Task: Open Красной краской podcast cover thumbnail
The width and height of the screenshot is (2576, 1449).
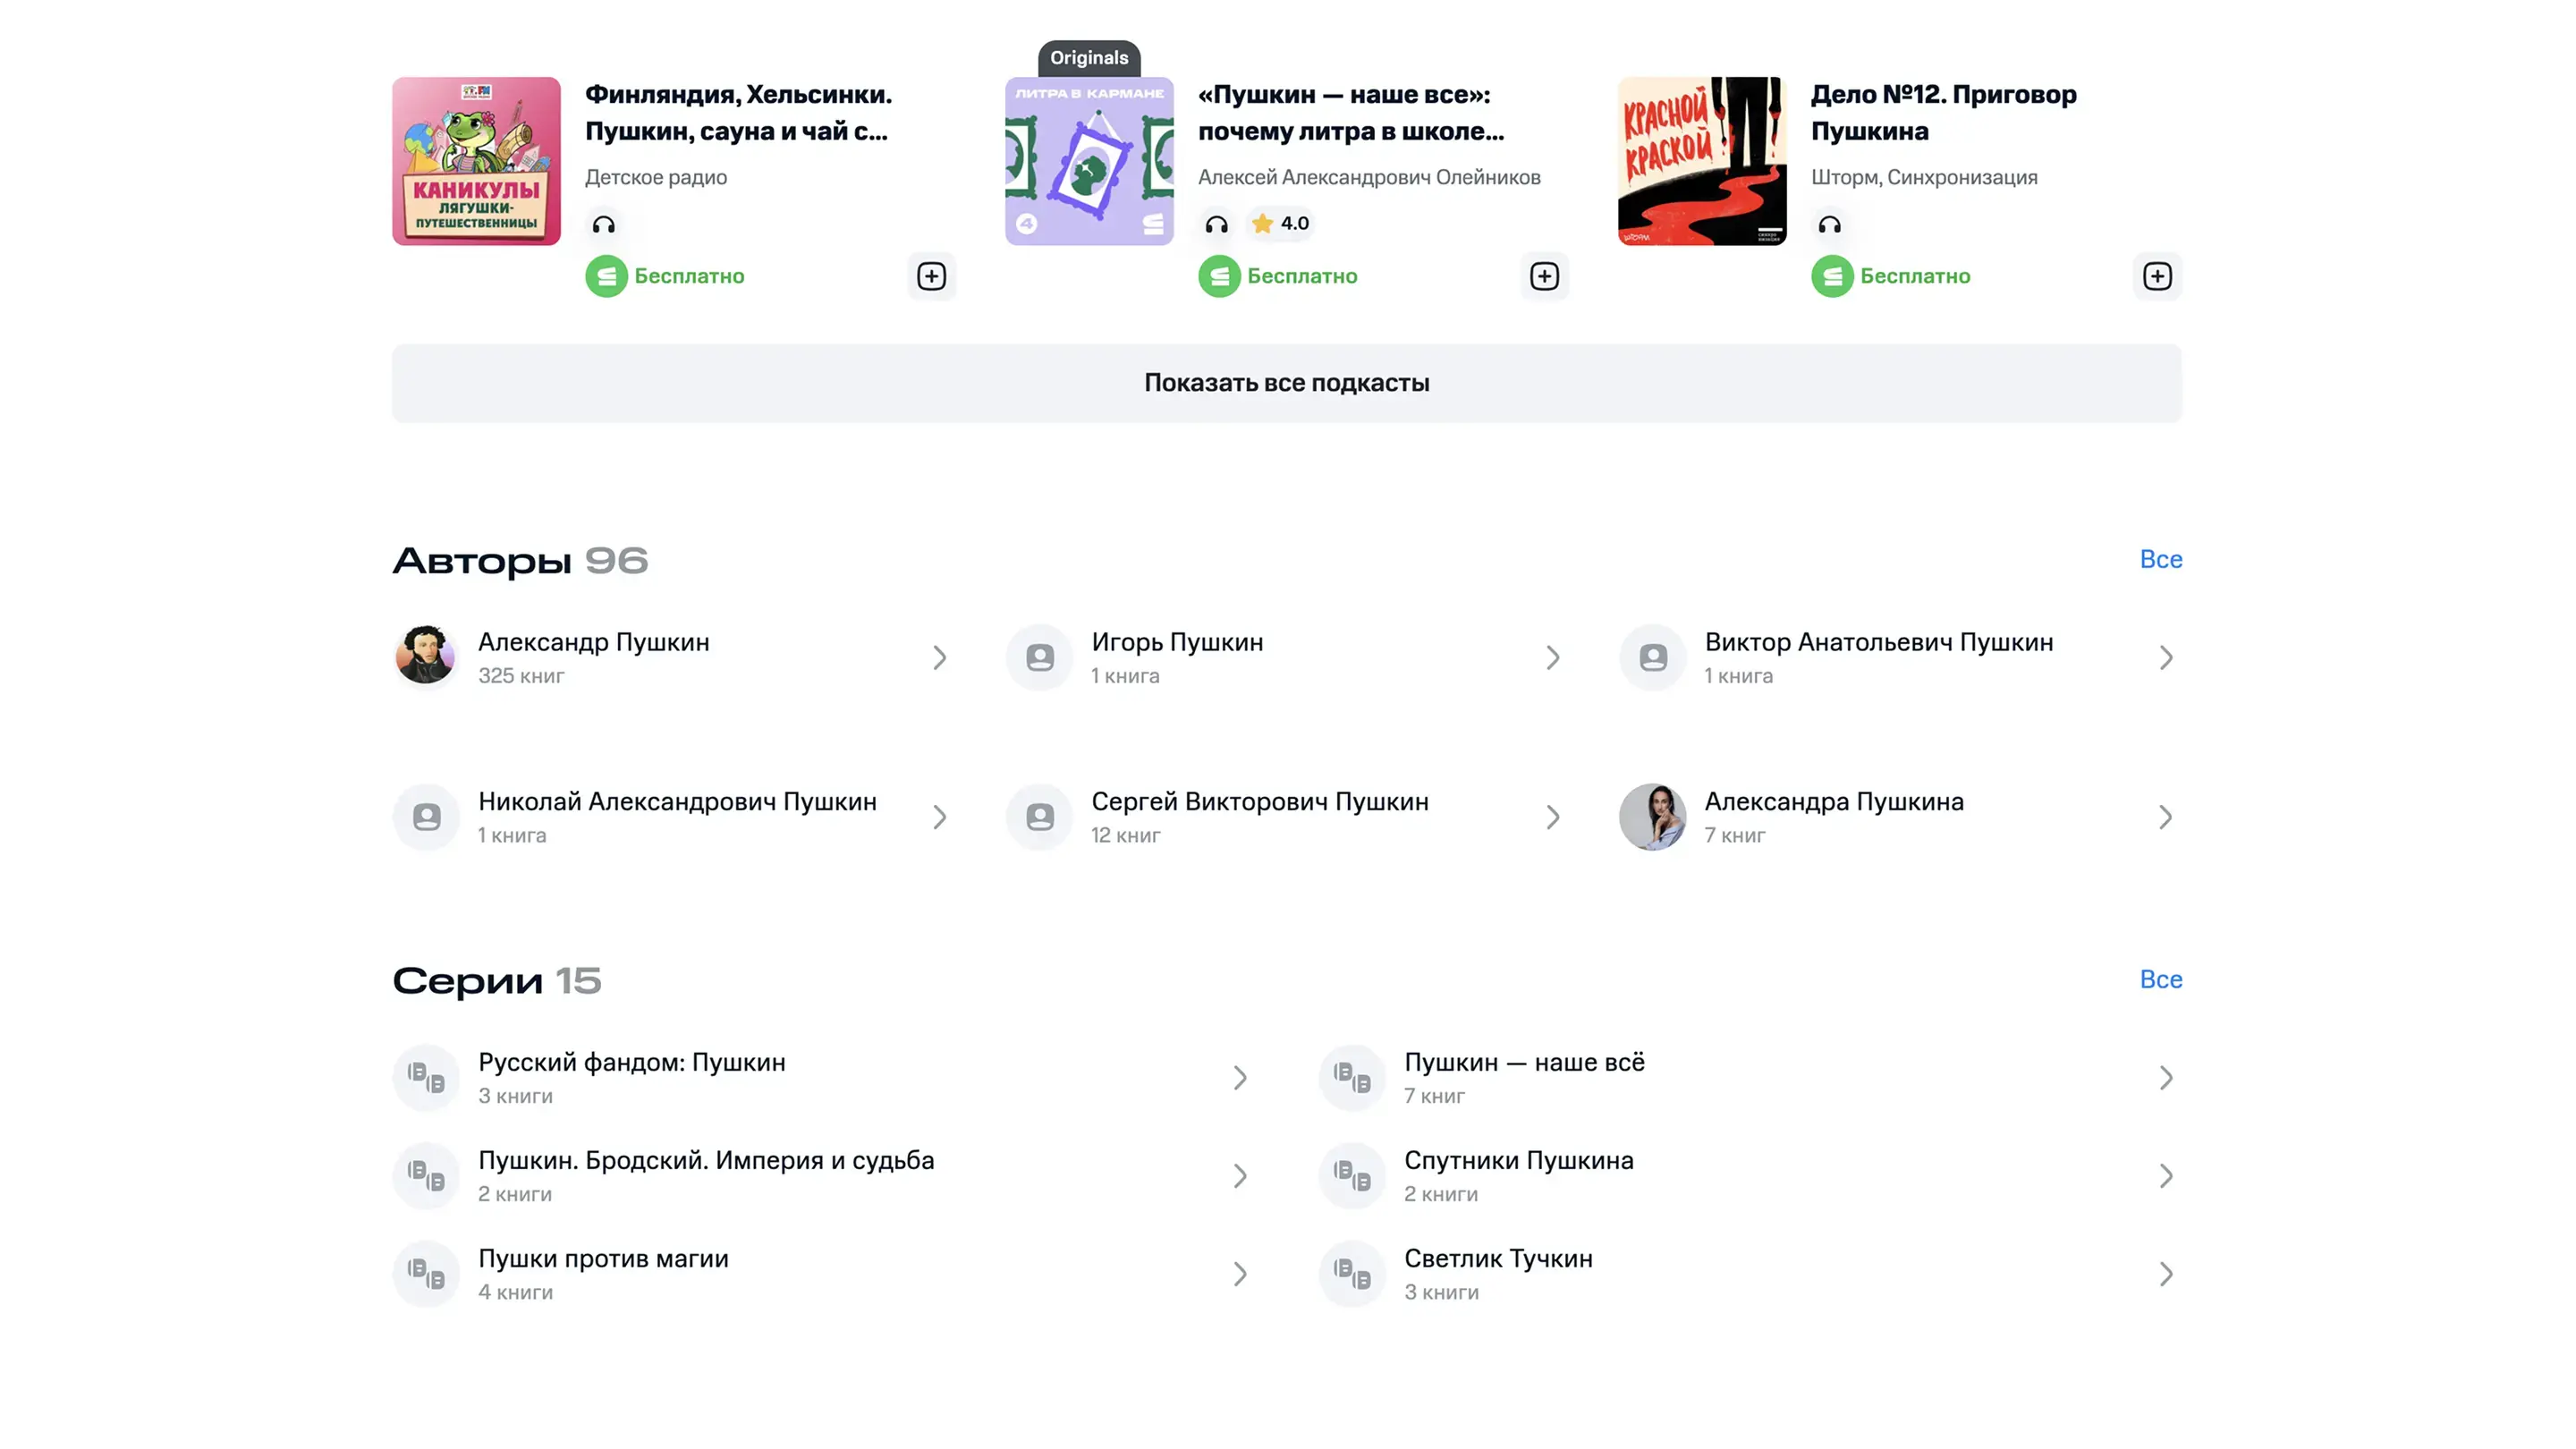Action: coord(1702,161)
